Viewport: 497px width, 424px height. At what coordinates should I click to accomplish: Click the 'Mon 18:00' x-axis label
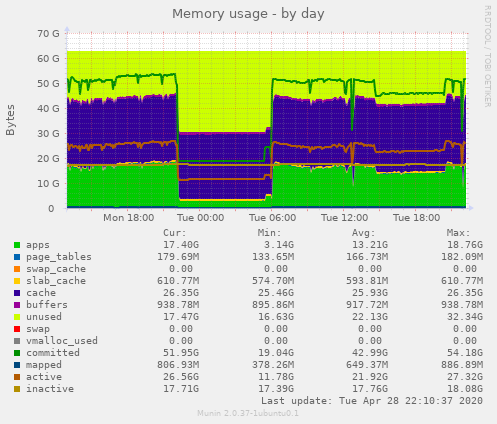128,218
